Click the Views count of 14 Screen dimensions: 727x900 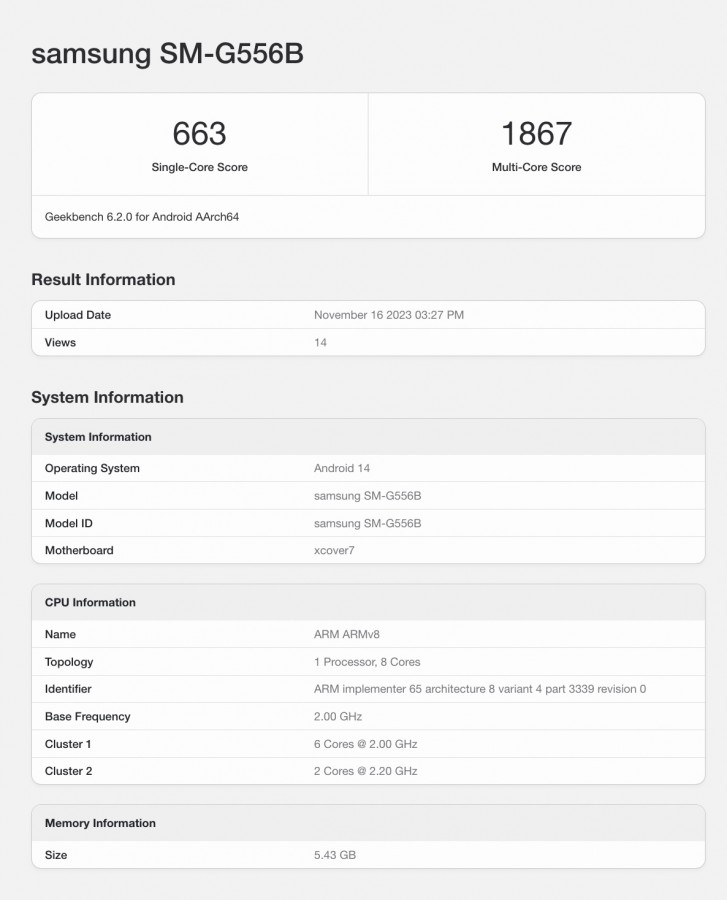click(320, 342)
